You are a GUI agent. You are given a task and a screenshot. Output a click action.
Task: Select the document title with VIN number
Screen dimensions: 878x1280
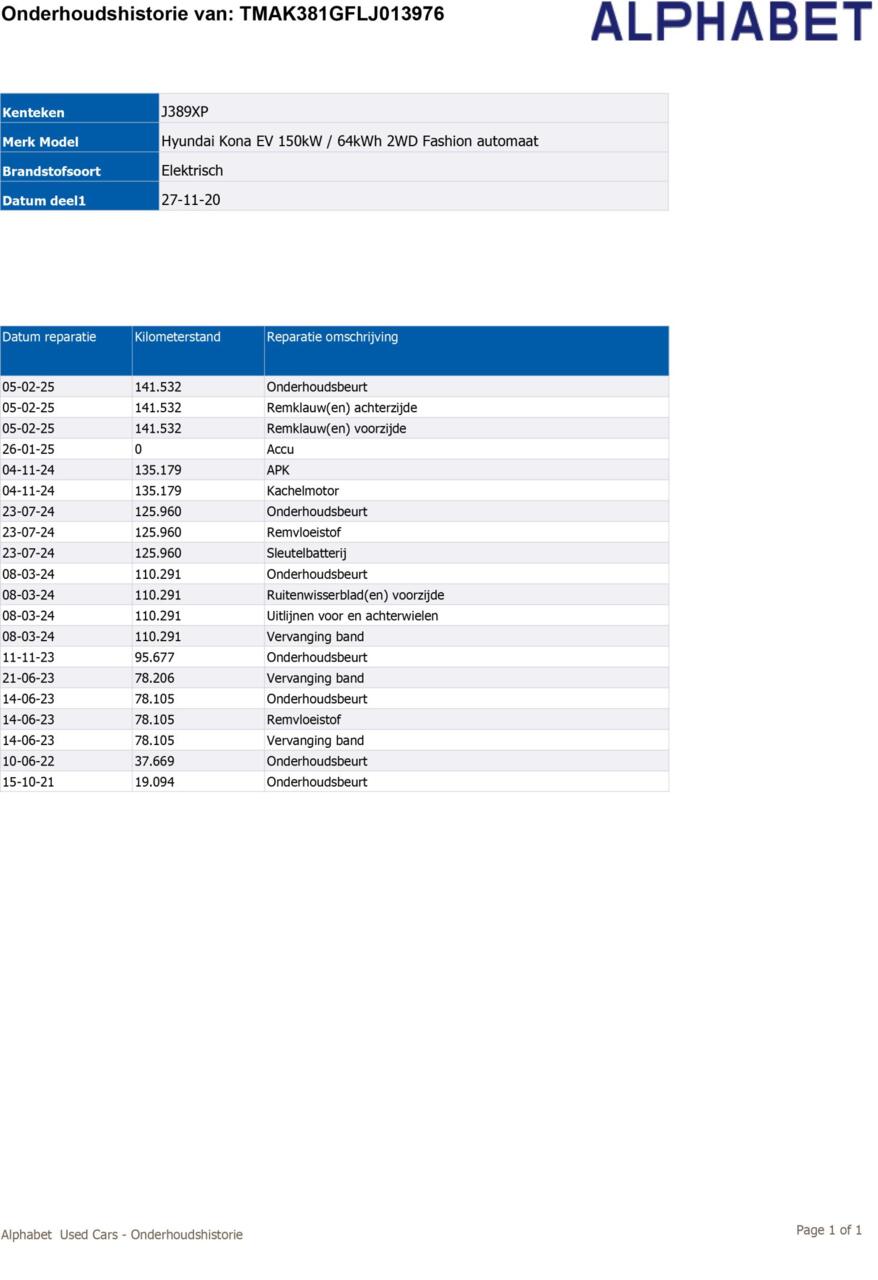[223, 14]
